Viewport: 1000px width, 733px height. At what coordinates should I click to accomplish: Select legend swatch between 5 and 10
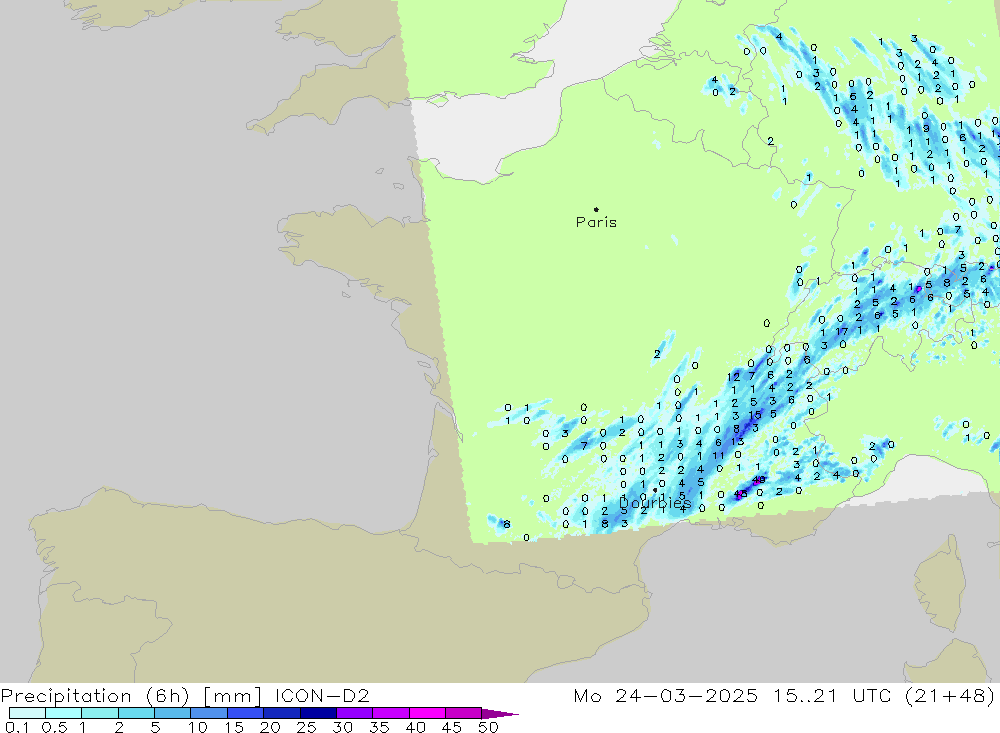(x=172, y=713)
